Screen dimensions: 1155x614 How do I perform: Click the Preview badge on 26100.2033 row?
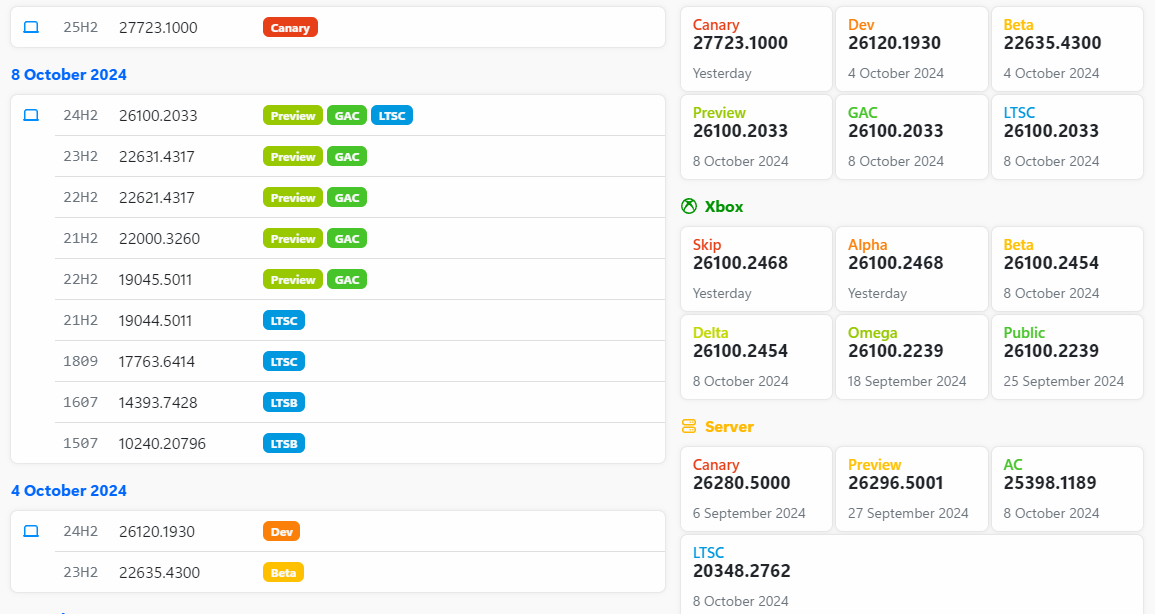292,116
